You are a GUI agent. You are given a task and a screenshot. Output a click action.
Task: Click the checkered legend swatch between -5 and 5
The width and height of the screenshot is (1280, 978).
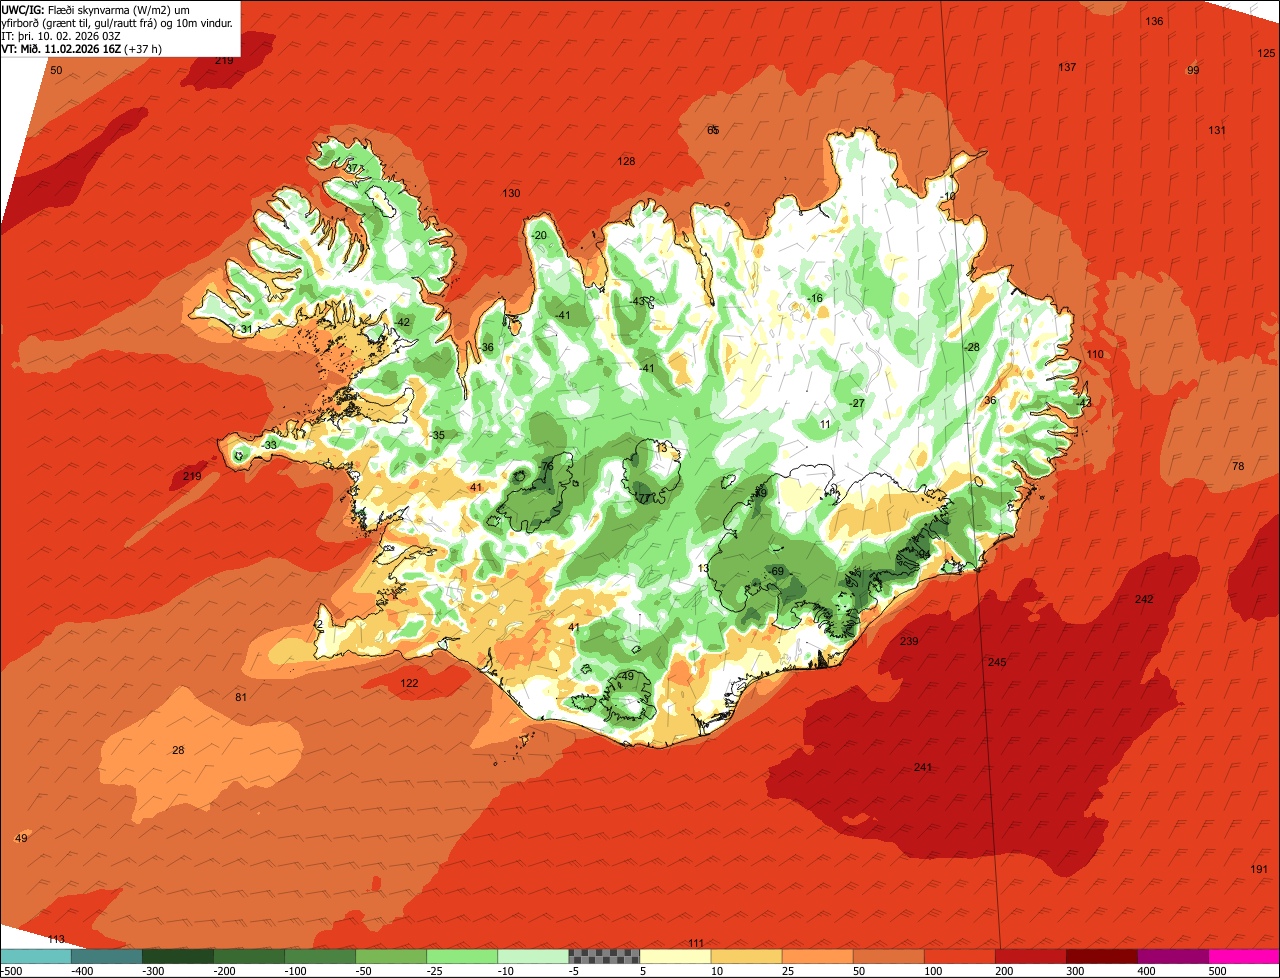point(604,956)
